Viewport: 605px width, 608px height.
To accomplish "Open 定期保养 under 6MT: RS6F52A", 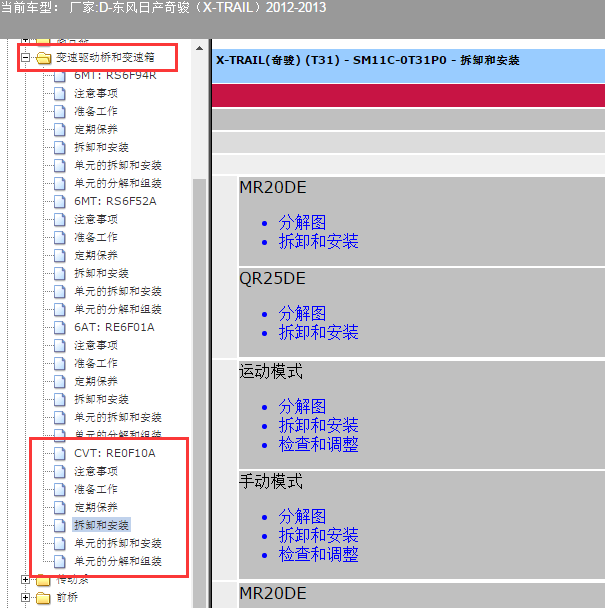I will click(96, 255).
